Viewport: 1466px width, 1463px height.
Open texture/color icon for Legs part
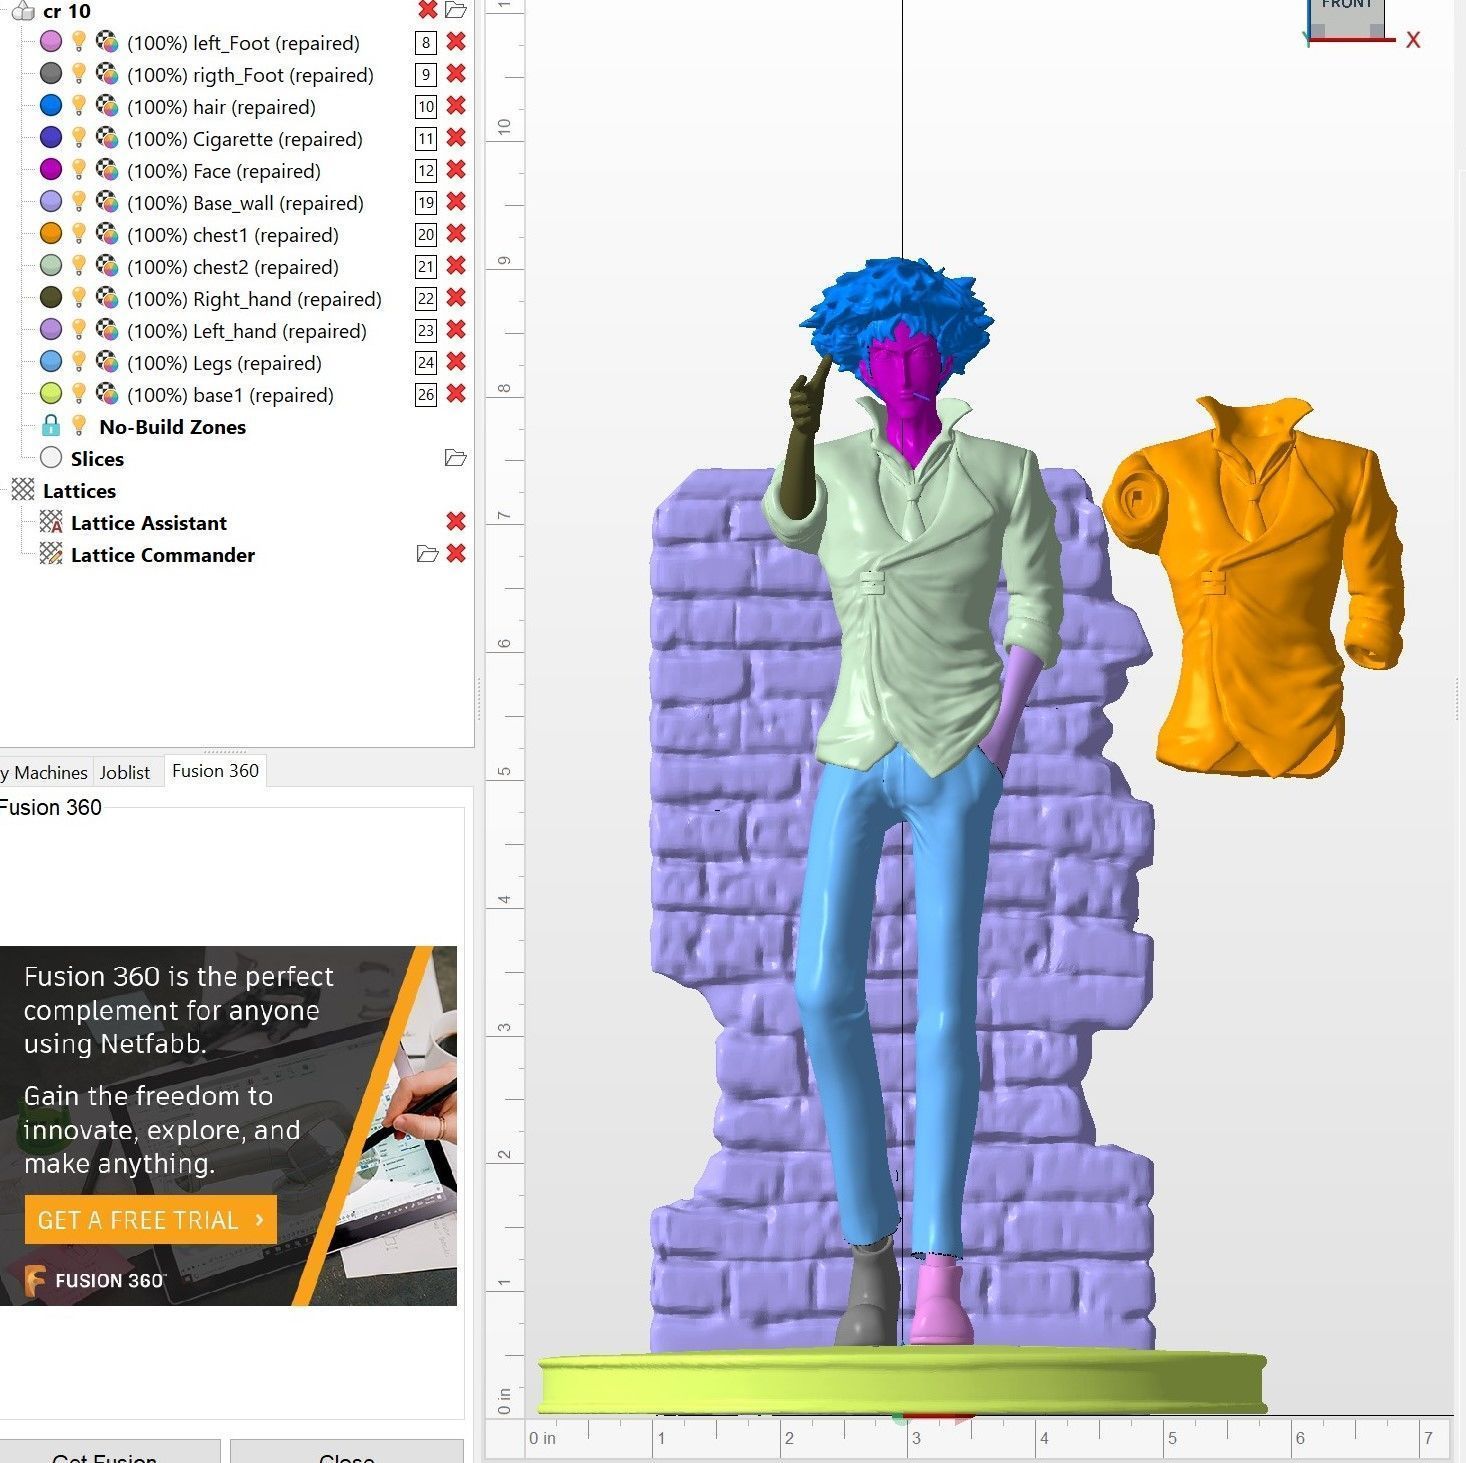107,362
